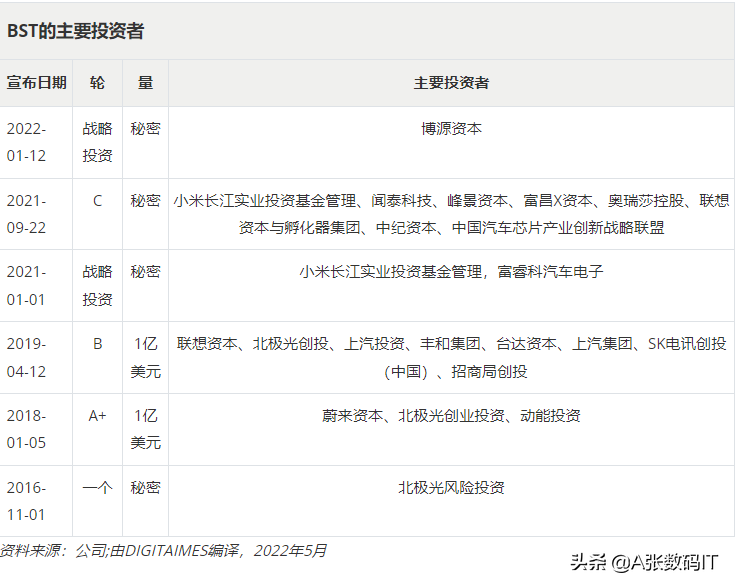The width and height of the screenshot is (735, 588).
Task: Click investor 北极光风险投资
Action: [x=451, y=488]
